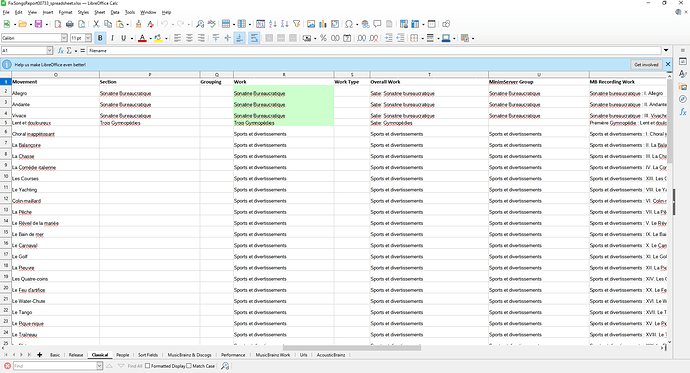Open the font name dropdown
Image resolution: width=690 pixels, height=373 pixels.
(x=64, y=38)
